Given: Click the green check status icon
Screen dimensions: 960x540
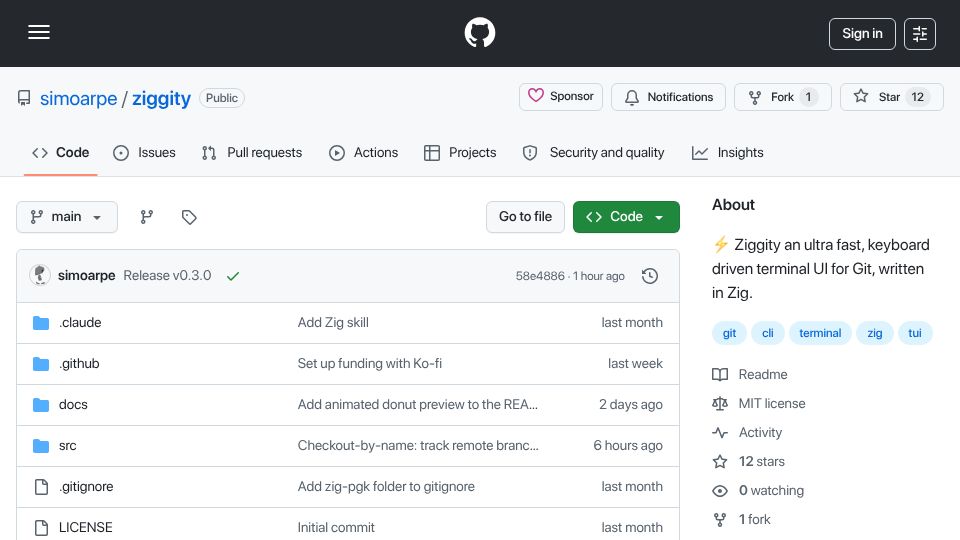Looking at the screenshot, I should coord(233,276).
